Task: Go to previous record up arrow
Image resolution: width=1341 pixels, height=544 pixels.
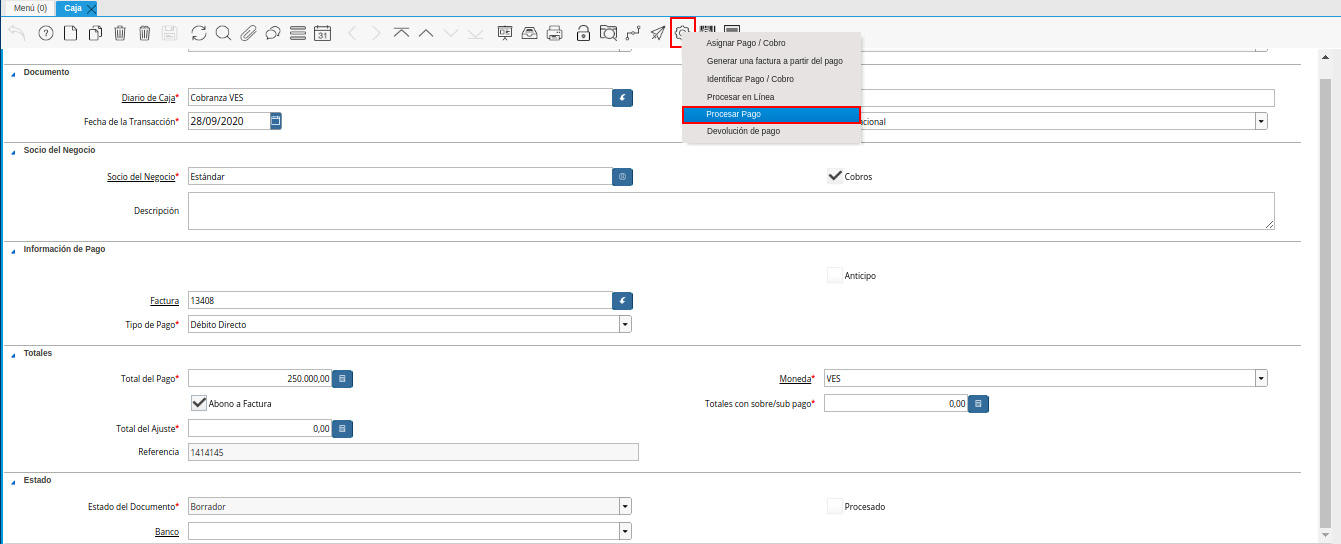Action: point(426,33)
